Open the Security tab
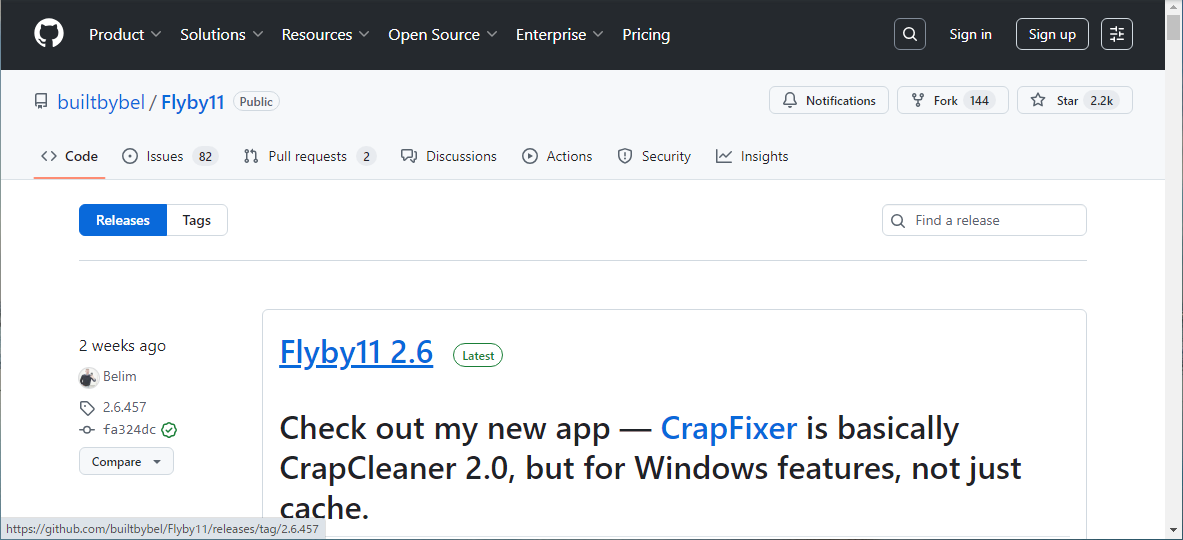This screenshot has height=540, width=1183. [654, 156]
